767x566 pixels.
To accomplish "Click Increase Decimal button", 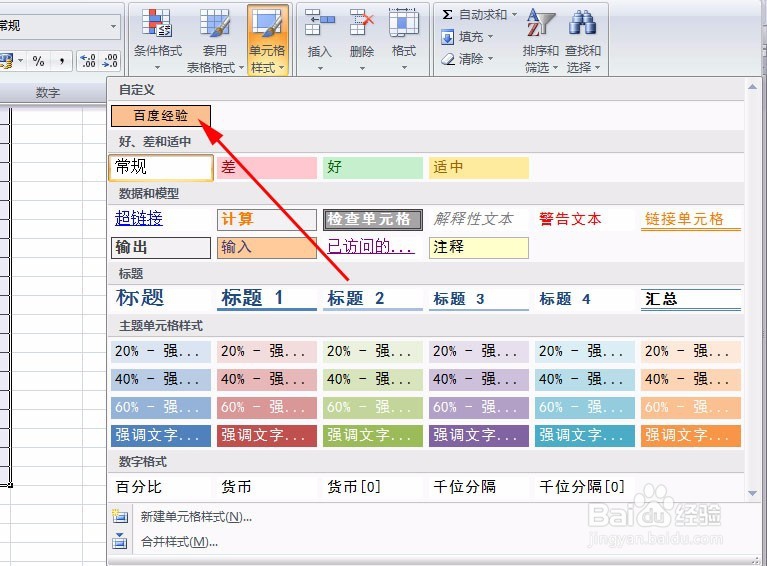I will (89, 61).
